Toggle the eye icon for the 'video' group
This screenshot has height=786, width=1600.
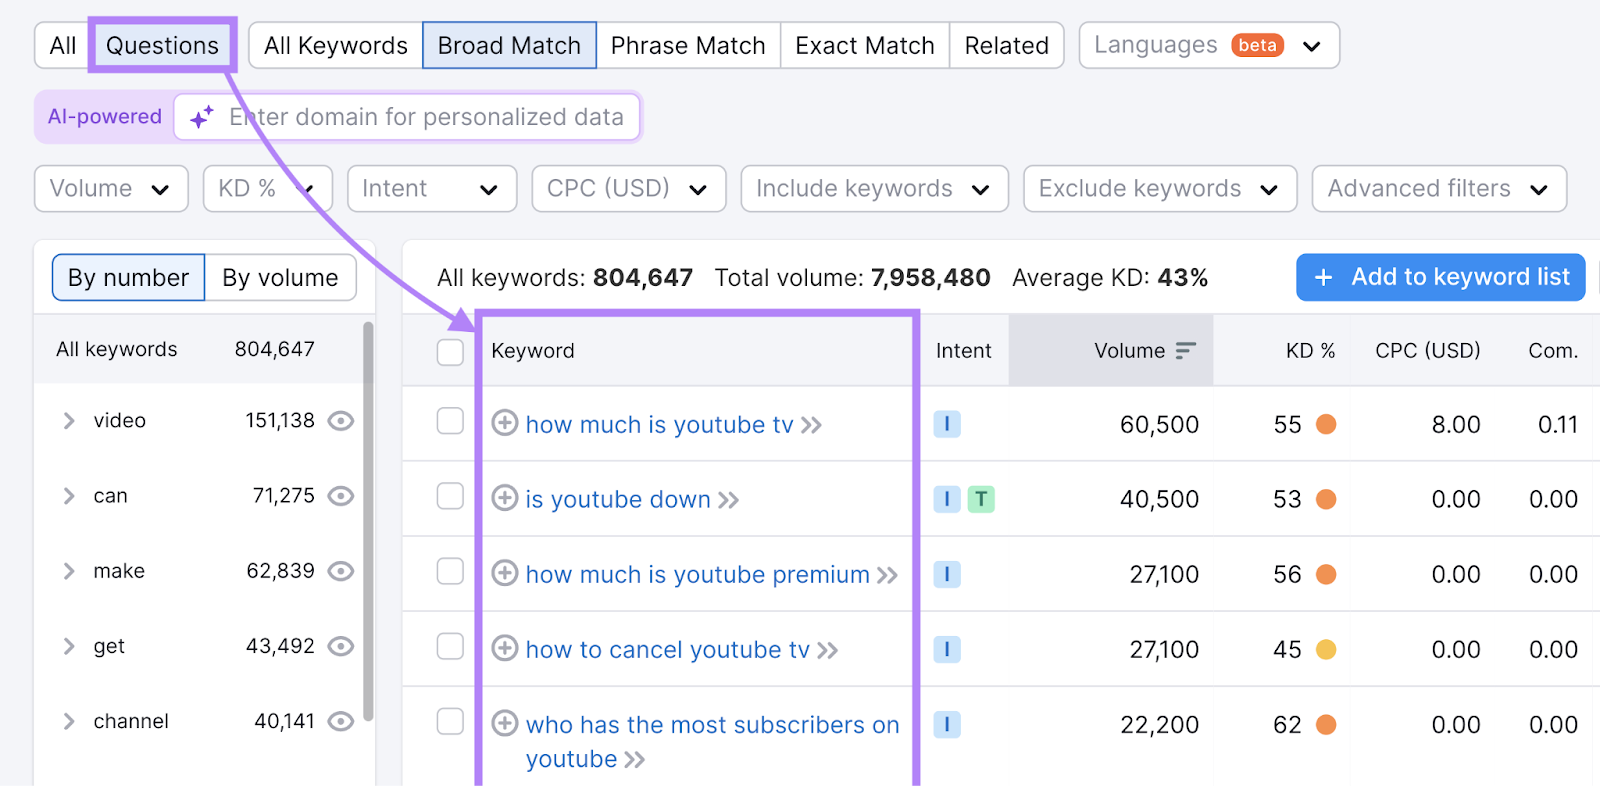click(x=341, y=421)
